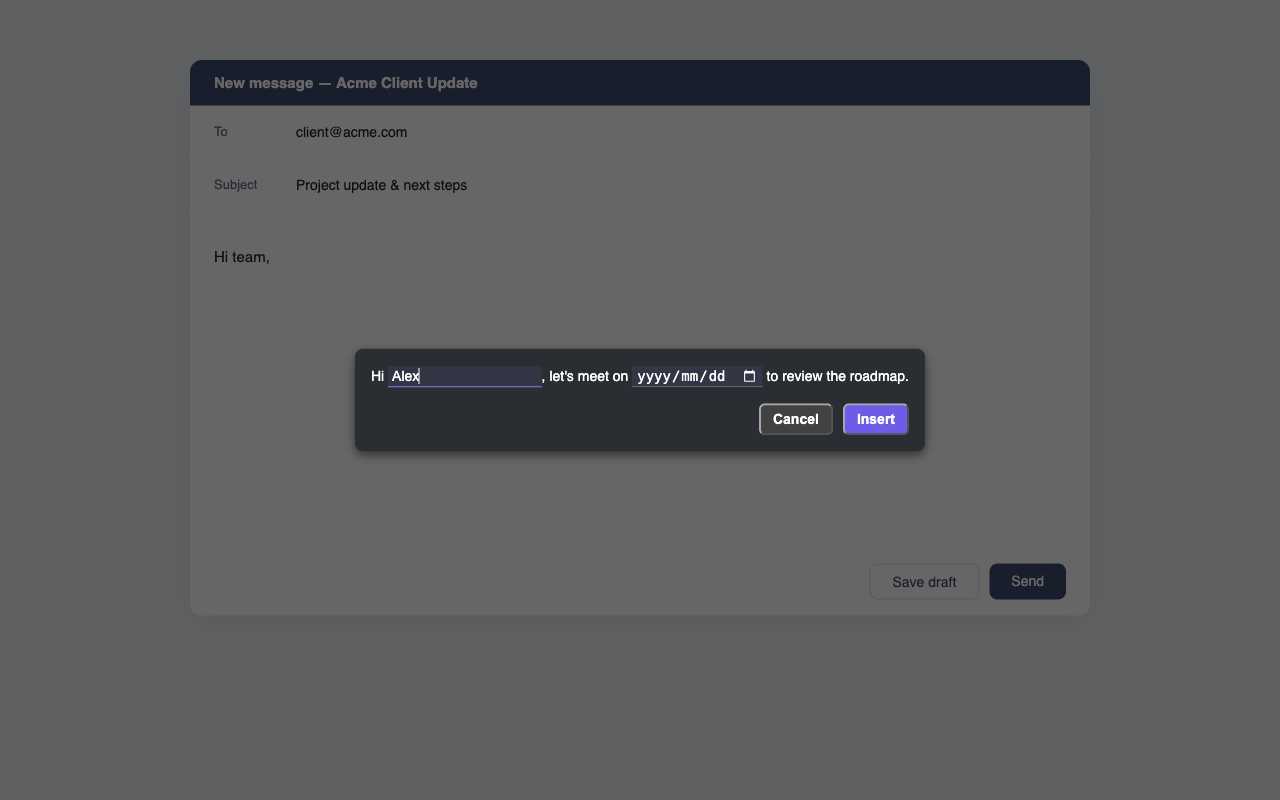Cancel the snippet dialog

click(x=796, y=419)
